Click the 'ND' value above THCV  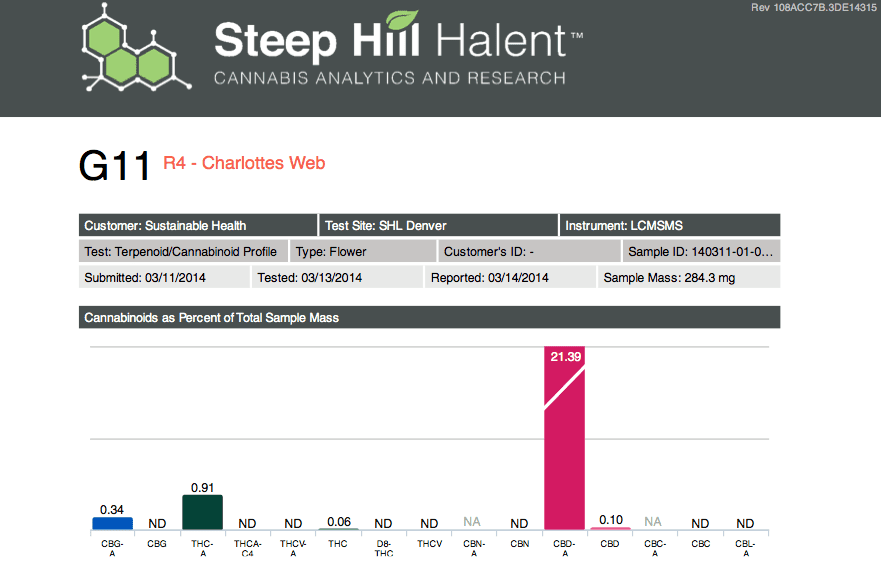(x=429, y=523)
